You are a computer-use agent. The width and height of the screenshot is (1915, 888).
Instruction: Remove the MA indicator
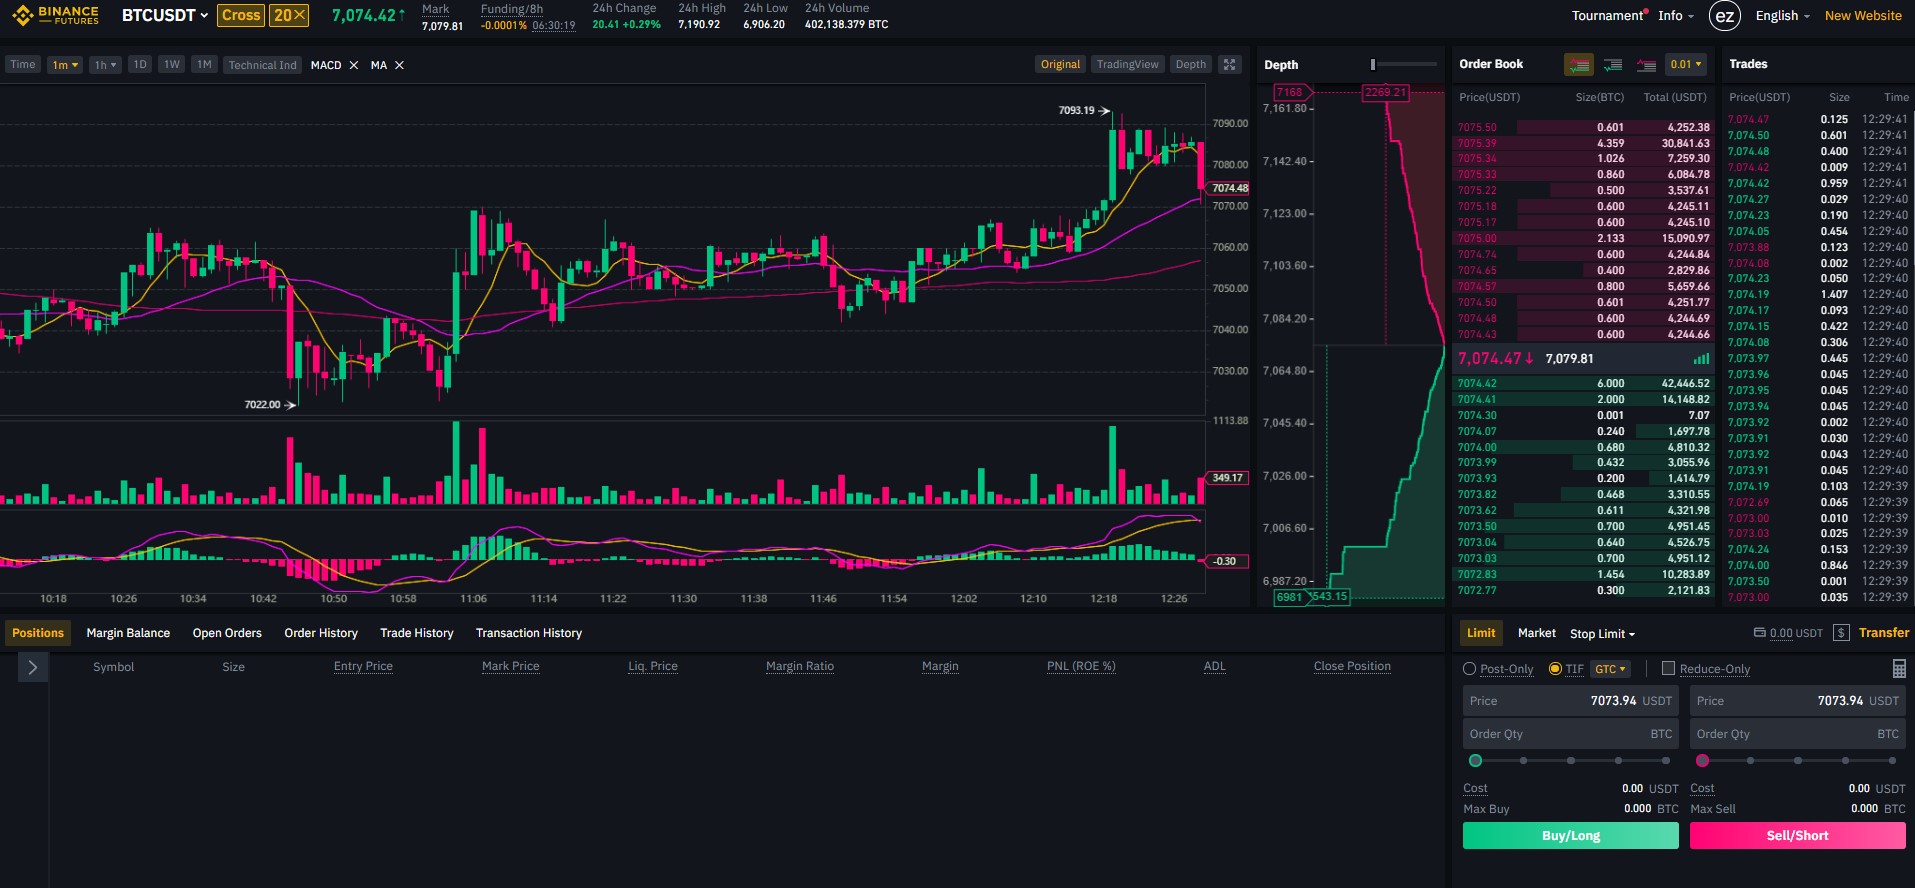coord(399,65)
